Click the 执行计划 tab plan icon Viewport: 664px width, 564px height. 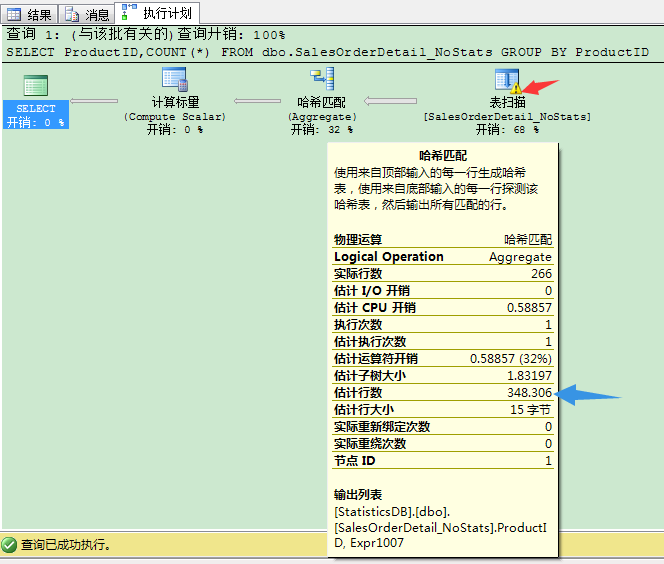click(x=129, y=12)
